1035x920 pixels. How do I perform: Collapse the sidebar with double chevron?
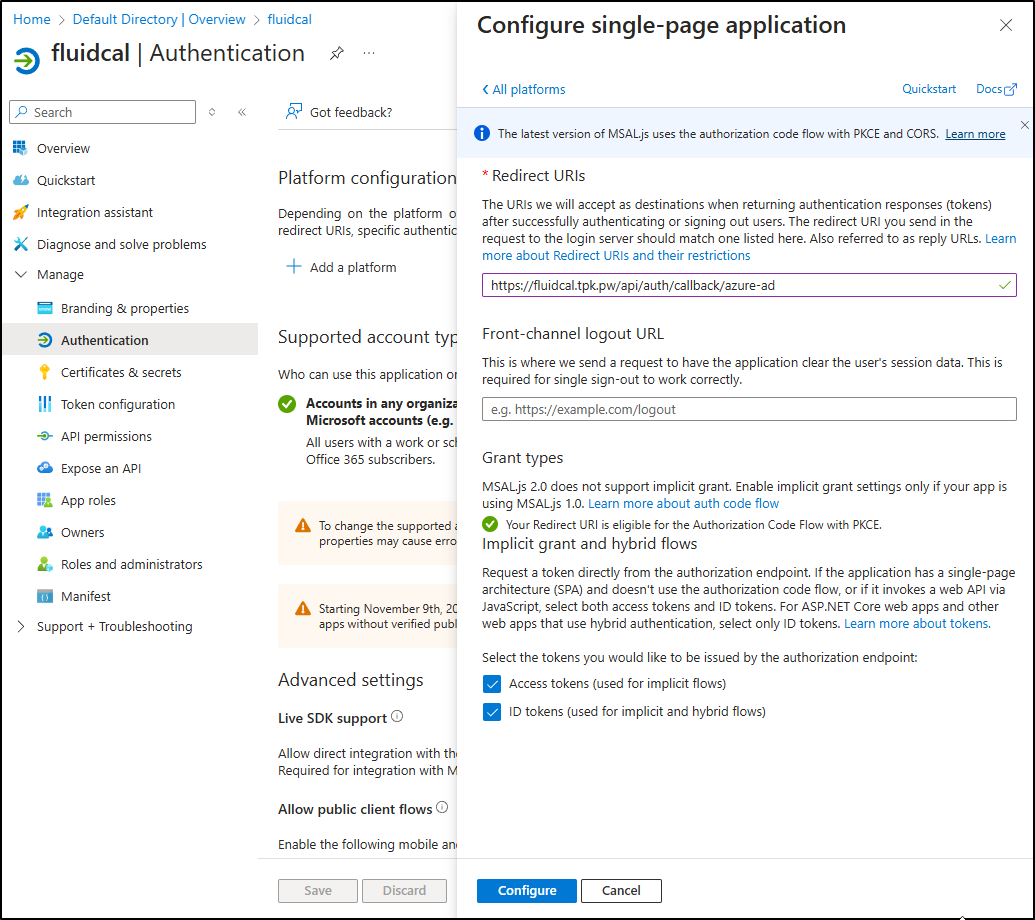pos(242,112)
